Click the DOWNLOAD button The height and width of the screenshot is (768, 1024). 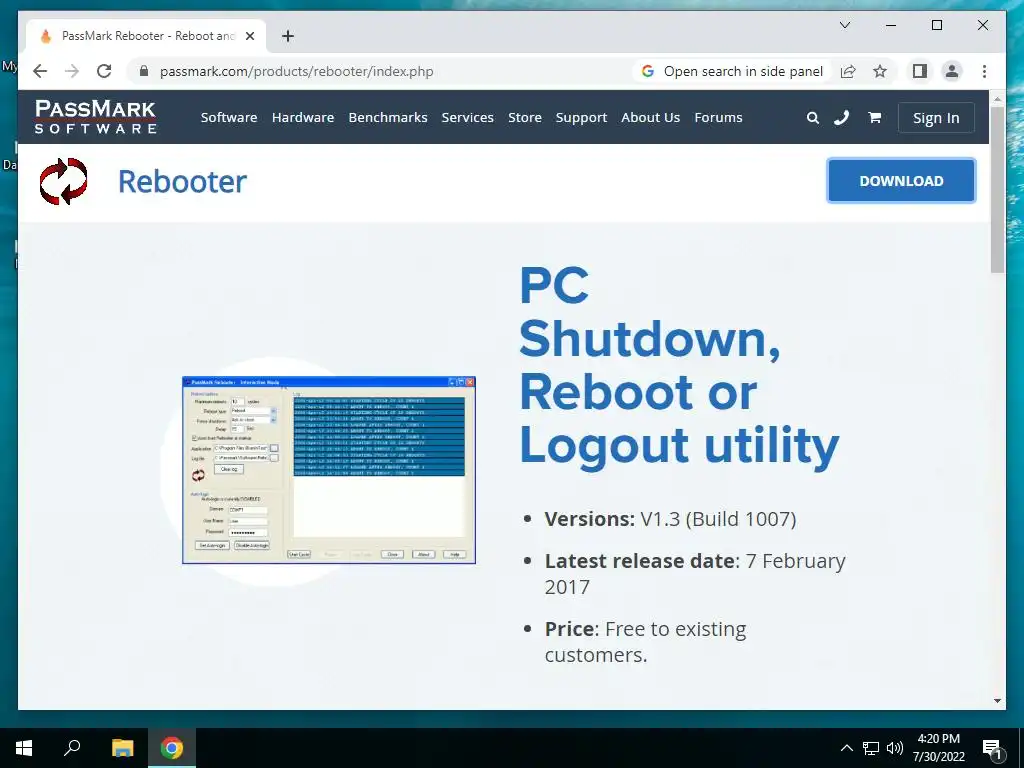[x=901, y=181]
